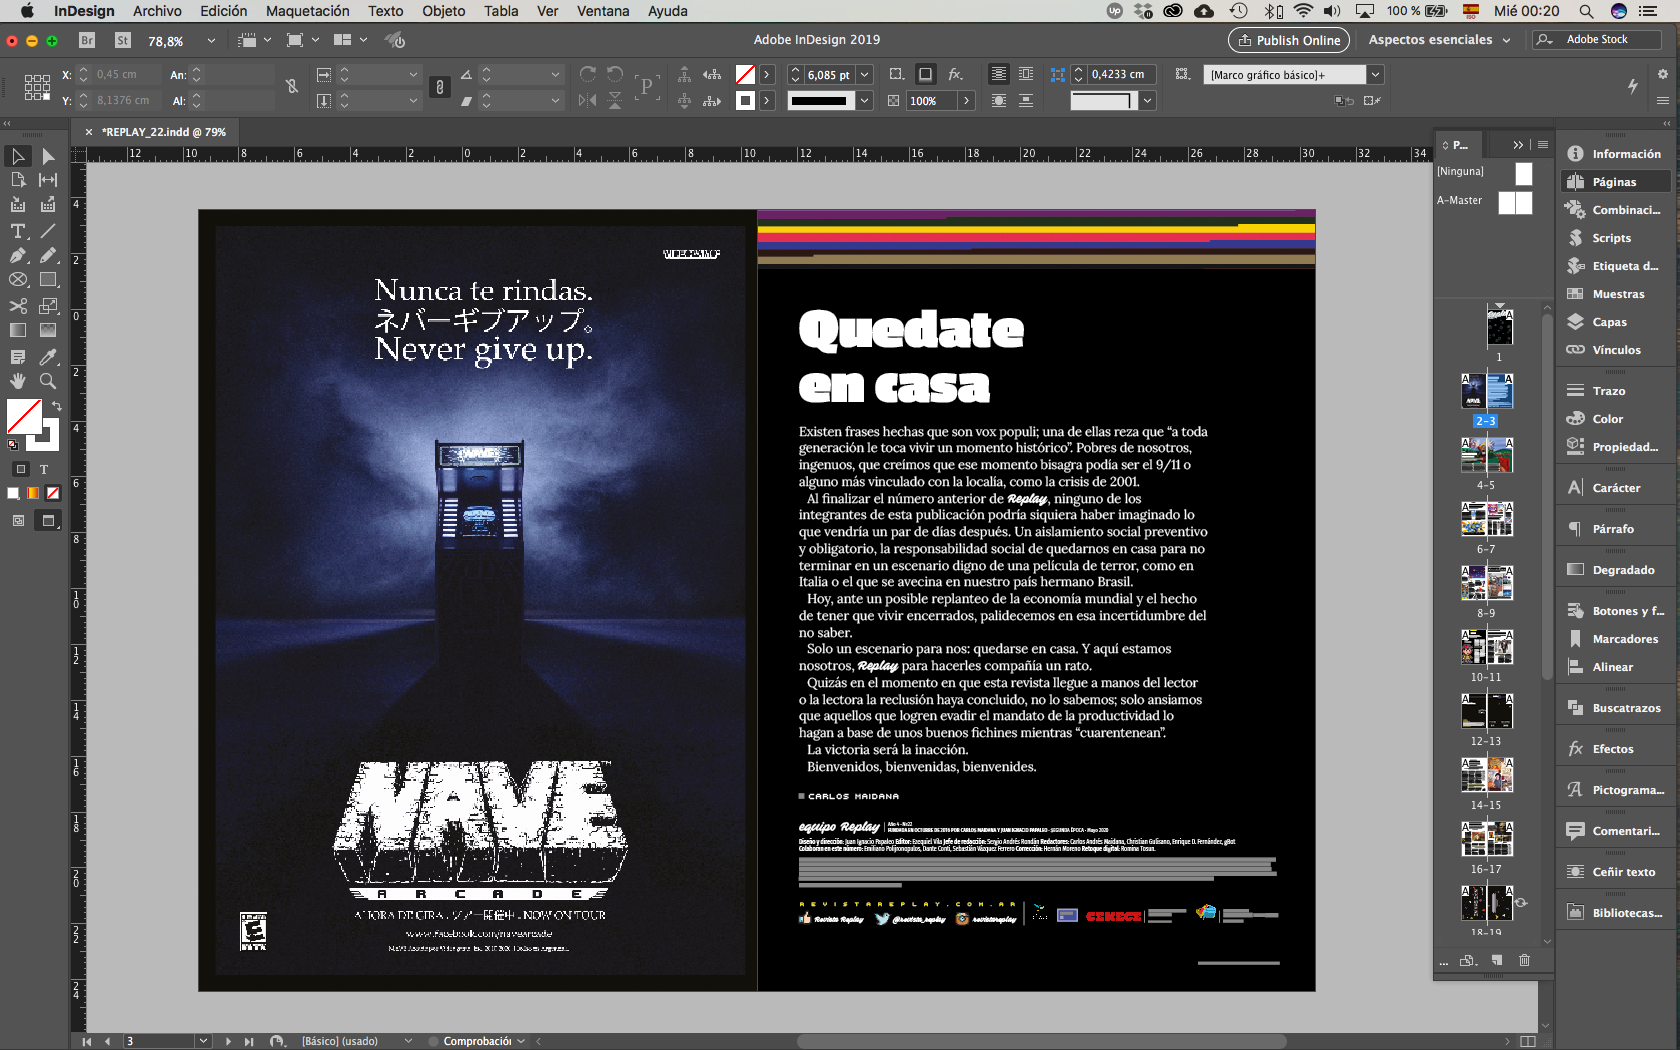Create new page icon in Pages panel

click(x=1497, y=960)
